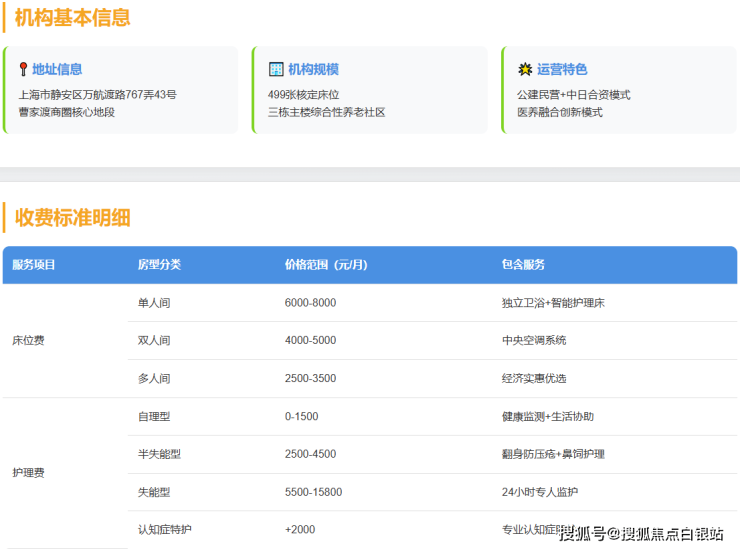Click the pin icon beside 地址信息
This screenshot has width=740, height=550.
[x=23, y=69]
